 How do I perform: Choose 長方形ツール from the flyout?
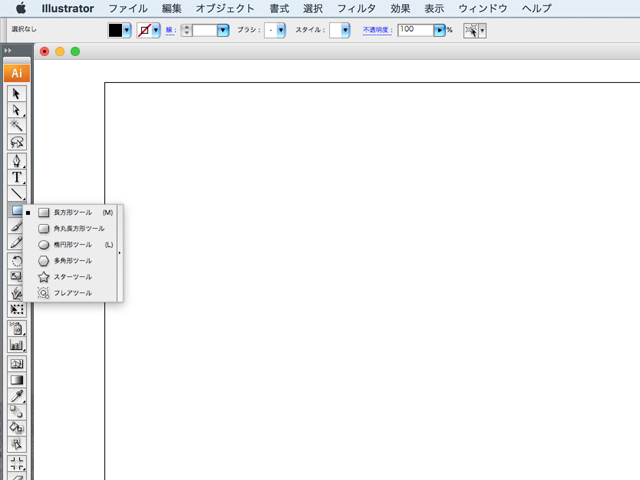[x=72, y=213]
